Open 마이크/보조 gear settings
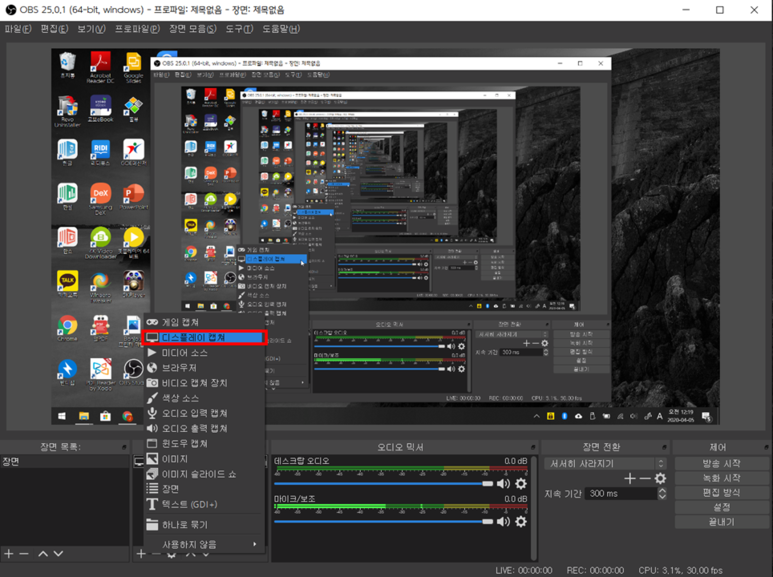773x577 pixels. [x=521, y=521]
